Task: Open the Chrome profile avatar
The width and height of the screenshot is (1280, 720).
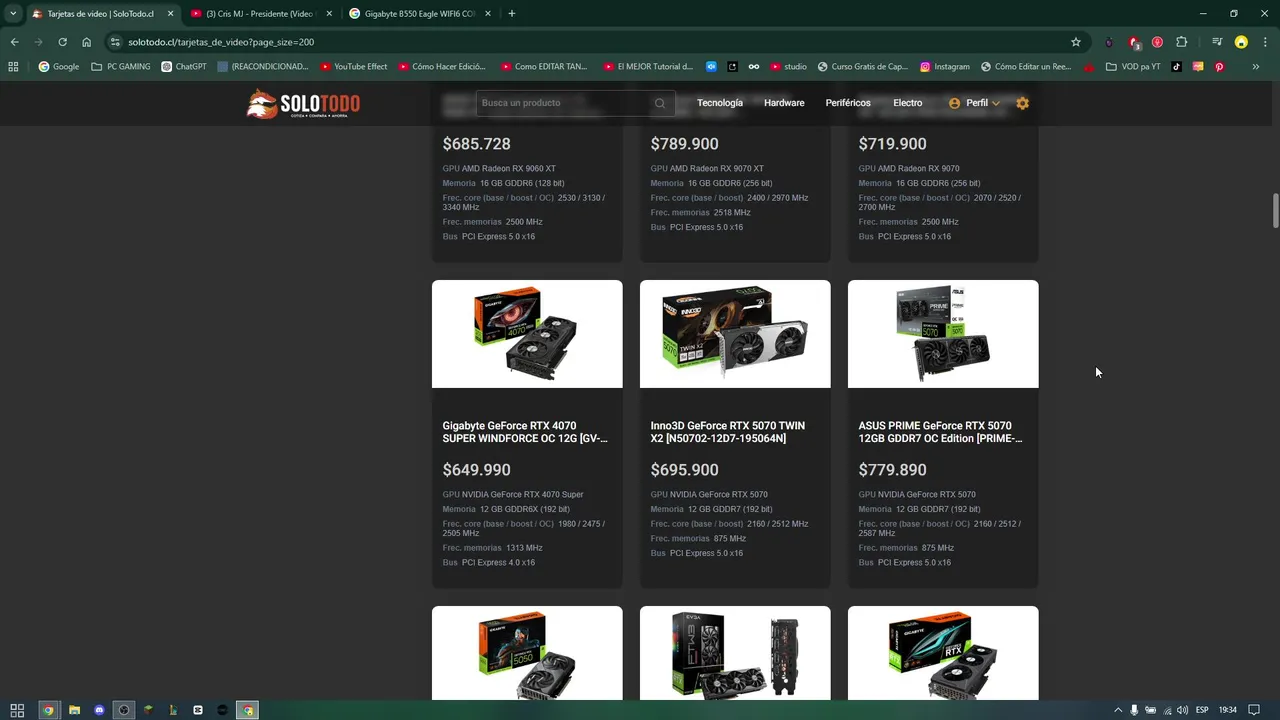Action: tap(1241, 42)
